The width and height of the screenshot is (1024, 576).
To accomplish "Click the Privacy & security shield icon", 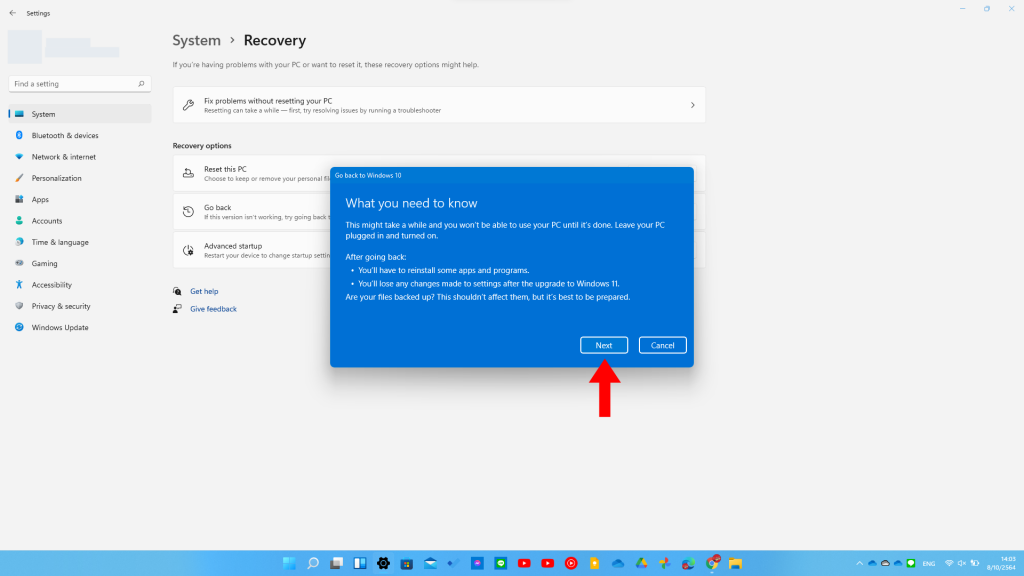I will tap(19, 306).
